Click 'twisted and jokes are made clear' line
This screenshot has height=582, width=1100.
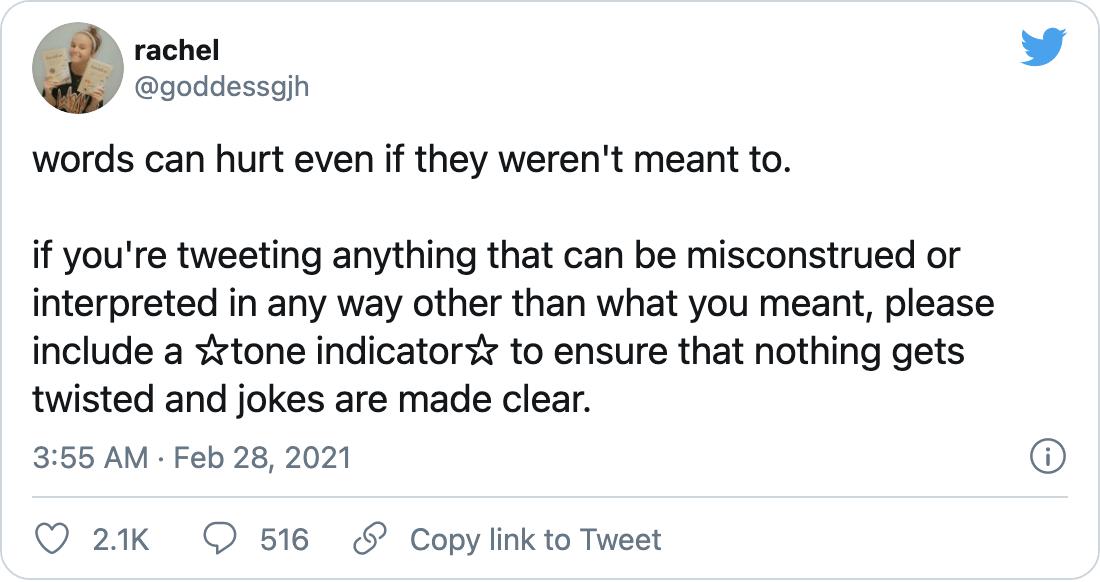coord(311,400)
